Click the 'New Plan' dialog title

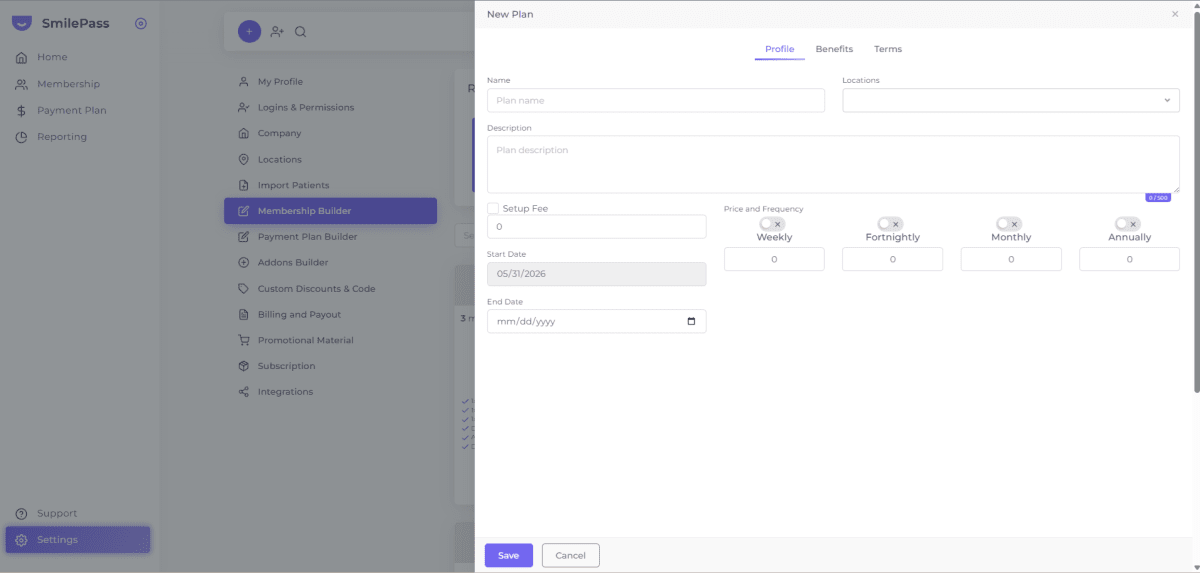[510, 14]
